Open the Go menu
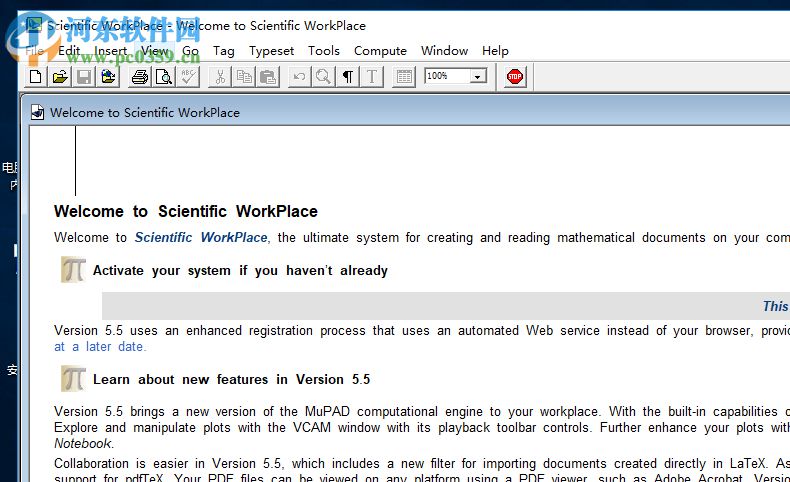790x482 pixels. (x=190, y=51)
